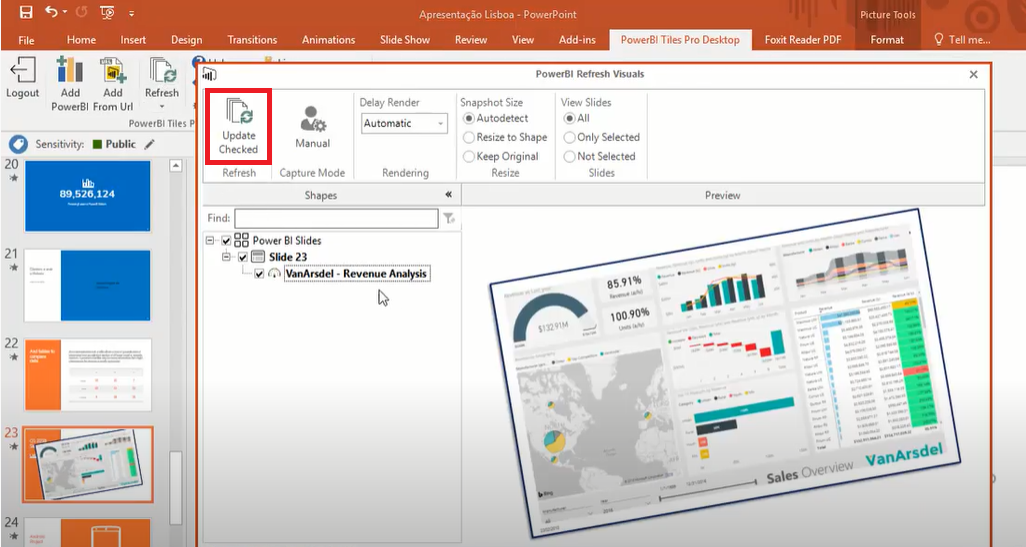
Task: Click the Redo icon in title bar
Action: [81, 12]
